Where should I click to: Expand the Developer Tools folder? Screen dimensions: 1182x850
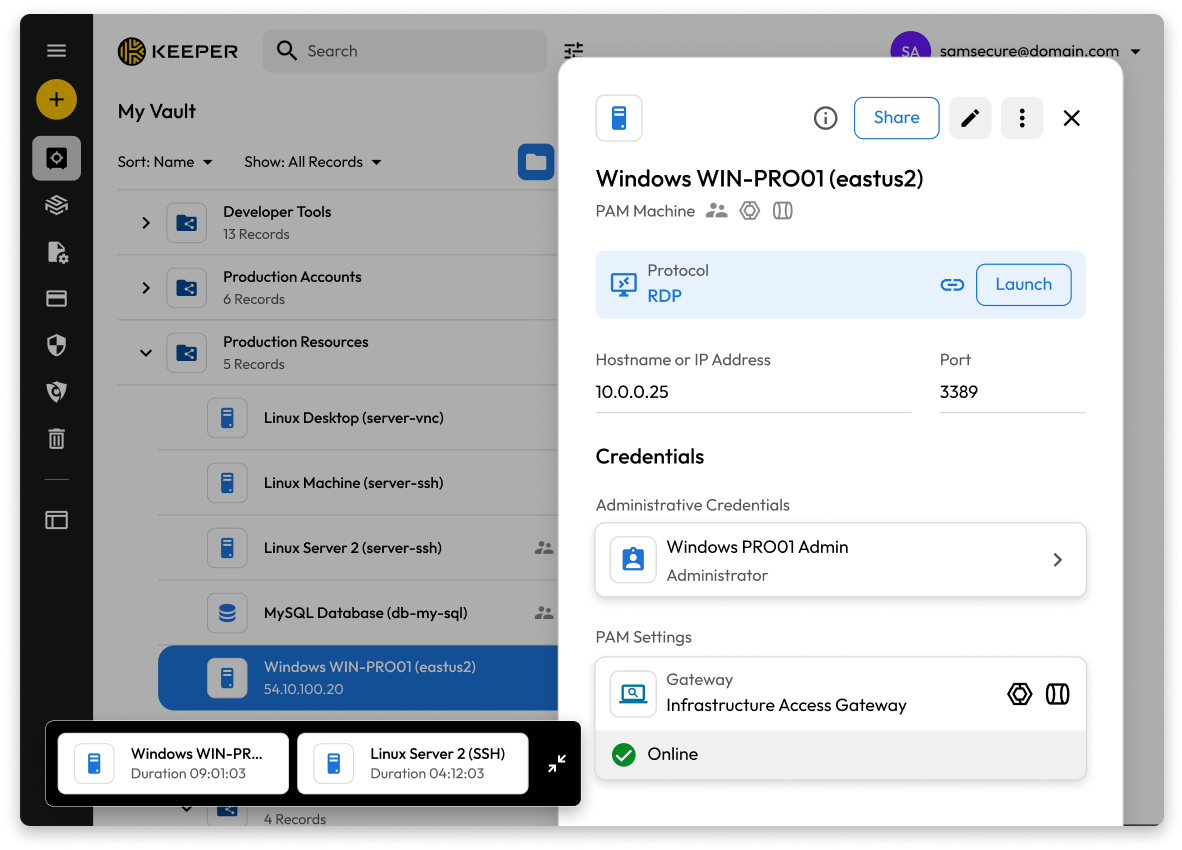(x=146, y=223)
